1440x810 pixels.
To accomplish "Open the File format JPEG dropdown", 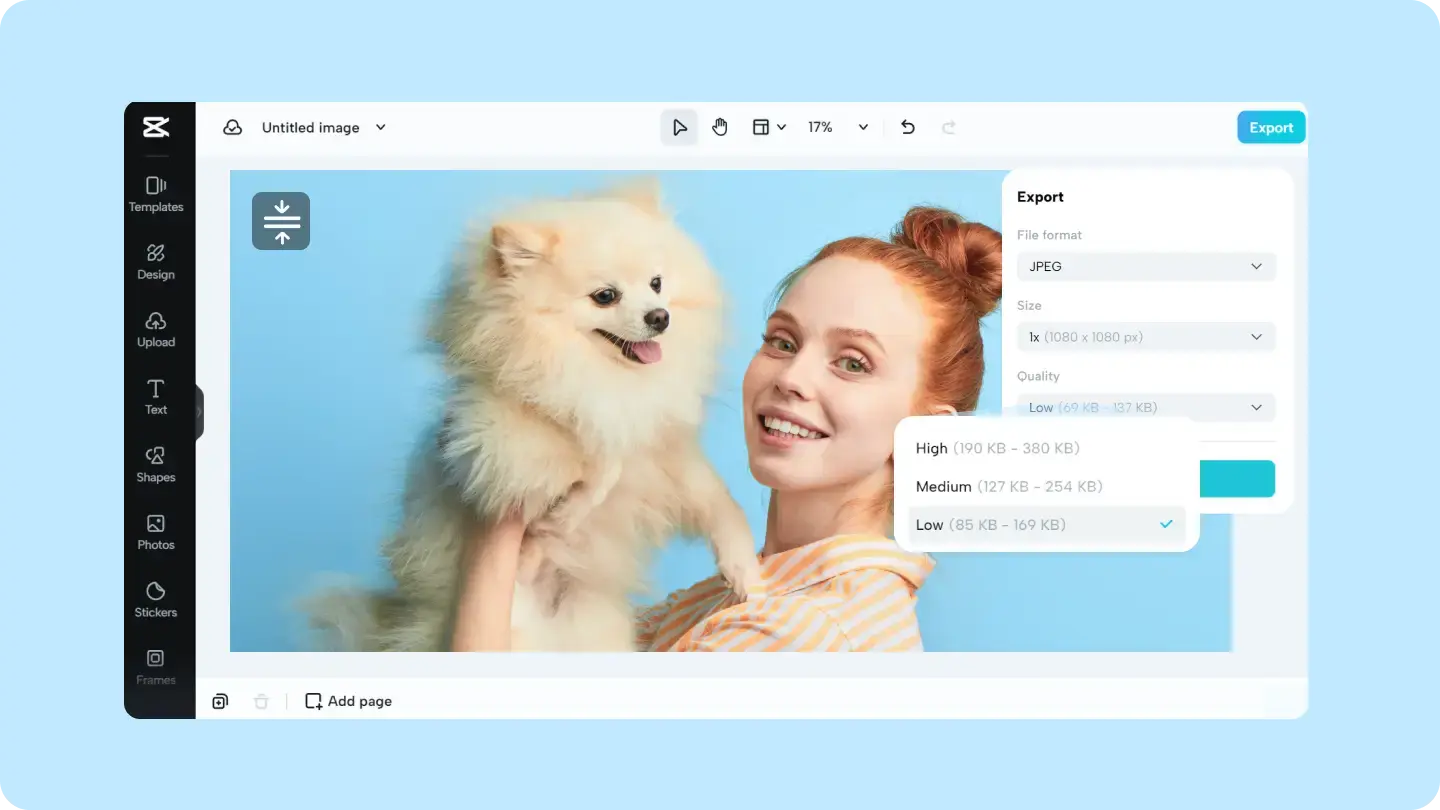I will [x=1146, y=266].
